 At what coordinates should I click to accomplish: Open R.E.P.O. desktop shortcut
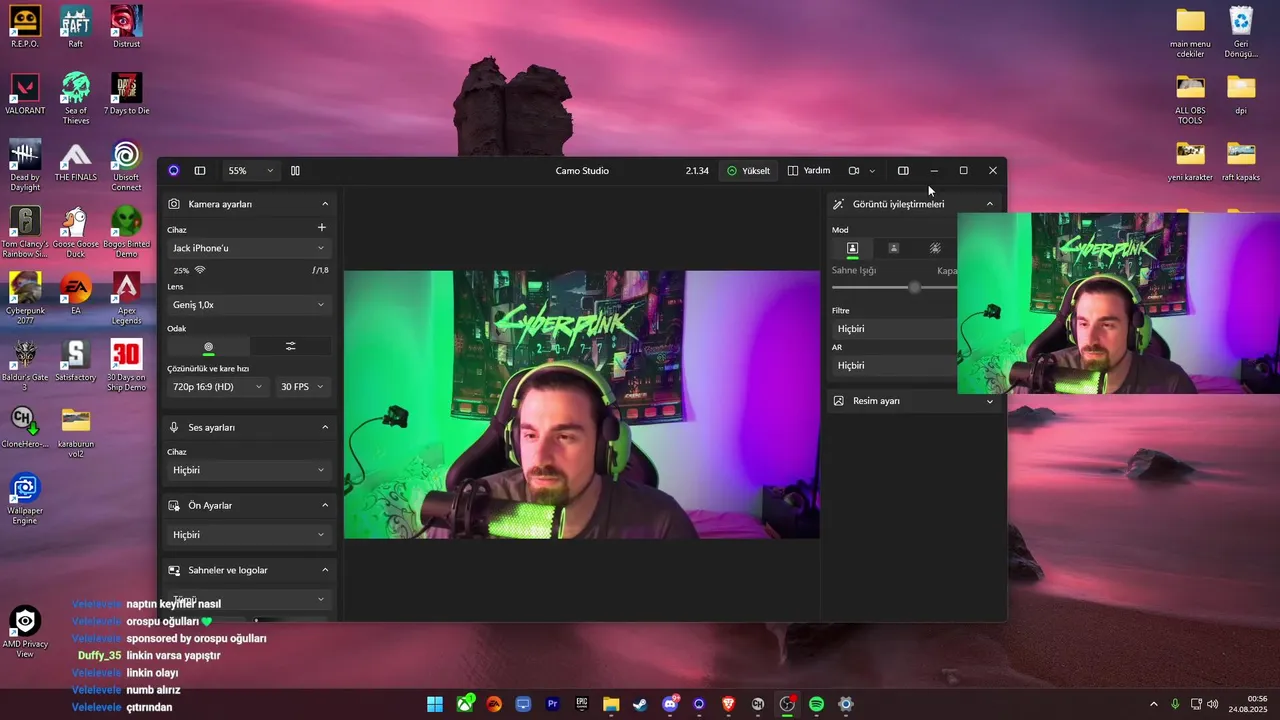(x=25, y=27)
